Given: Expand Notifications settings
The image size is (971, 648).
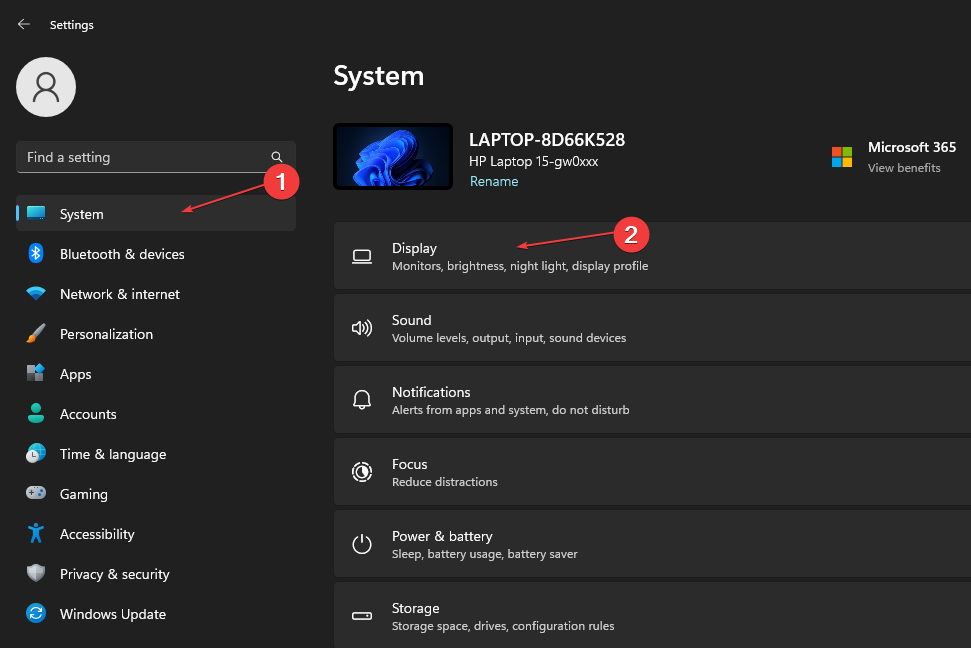Looking at the screenshot, I should [x=650, y=401].
